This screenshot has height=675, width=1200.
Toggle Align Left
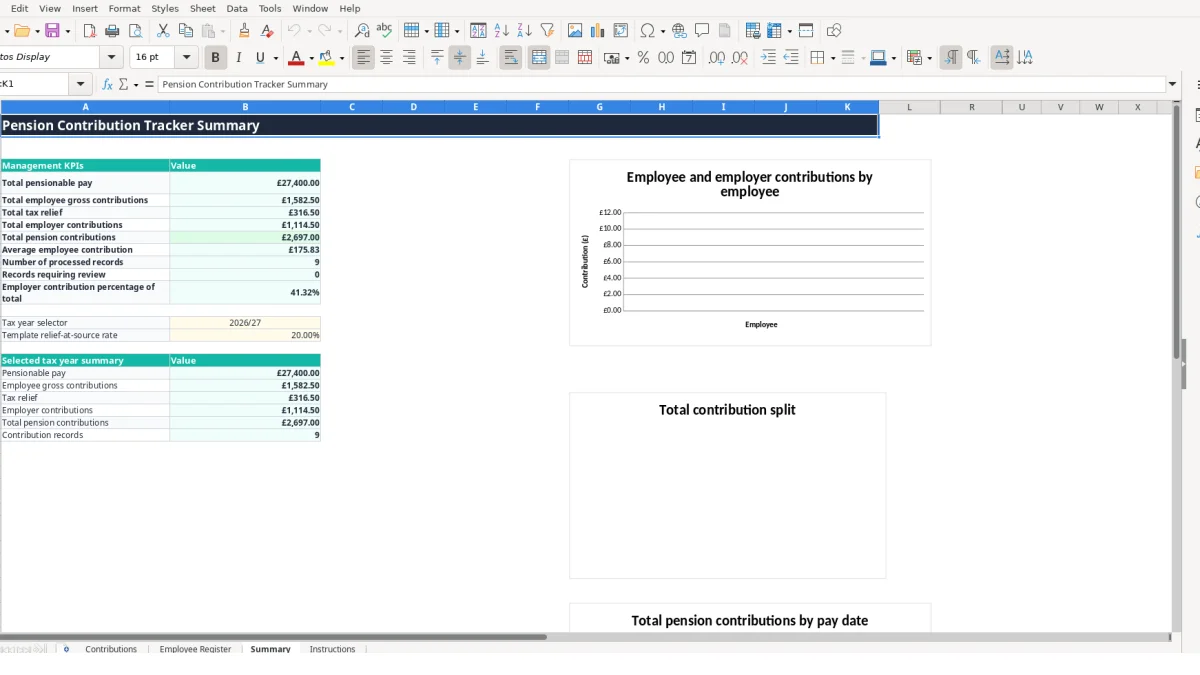[363, 58]
